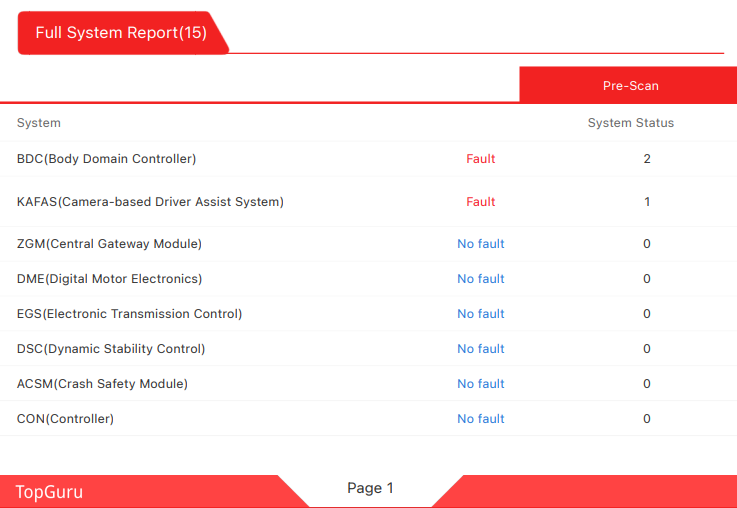Click fault count 0 for EGS
Image resolution: width=737 pixels, height=508 pixels.
coord(647,314)
